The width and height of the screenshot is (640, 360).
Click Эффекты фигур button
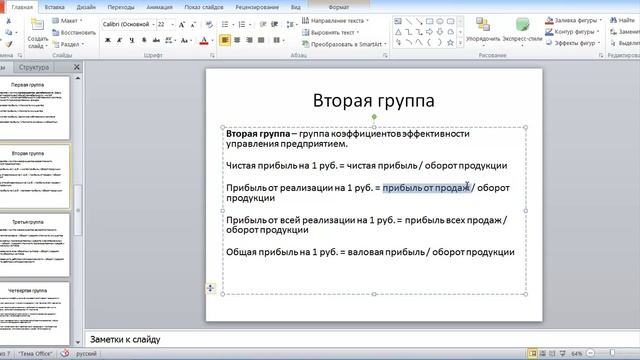573,43
